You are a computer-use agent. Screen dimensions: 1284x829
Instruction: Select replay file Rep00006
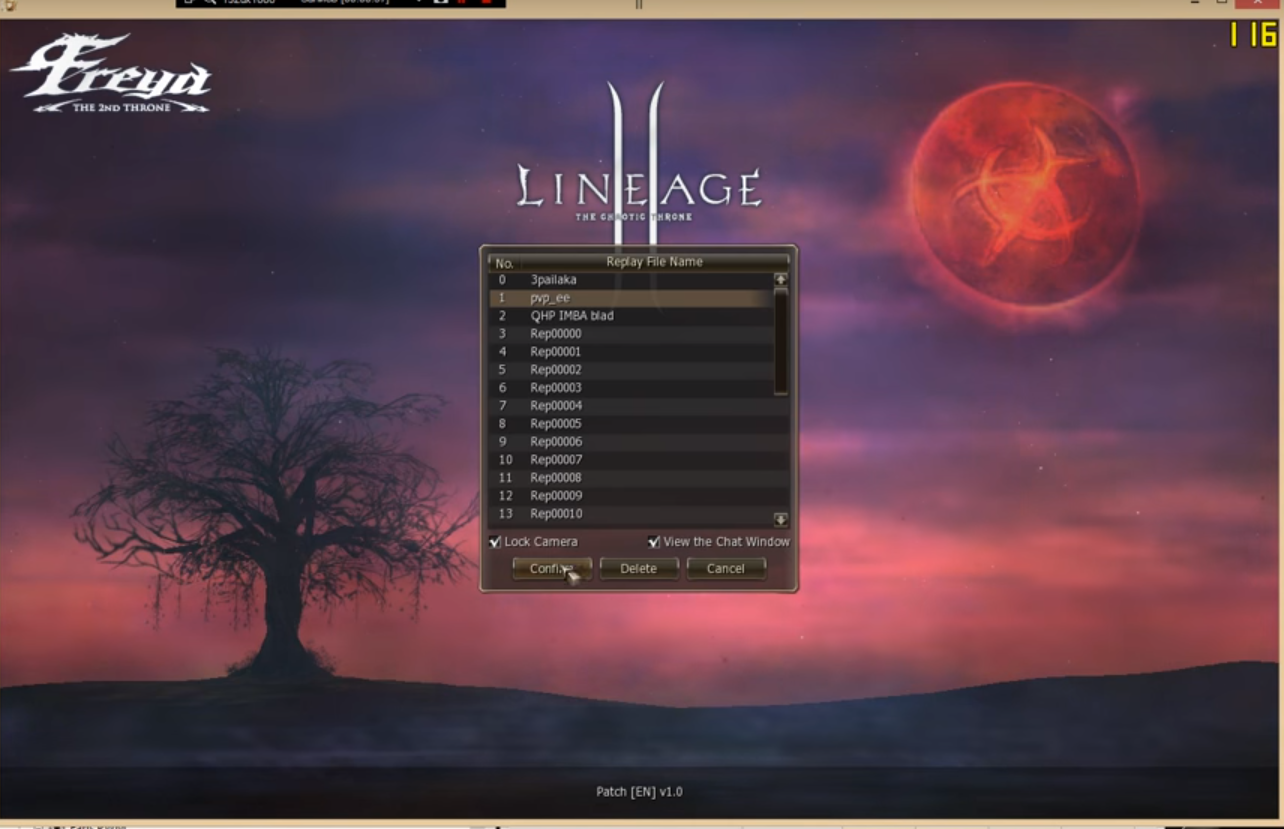pyautogui.click(x=631, y=442)
